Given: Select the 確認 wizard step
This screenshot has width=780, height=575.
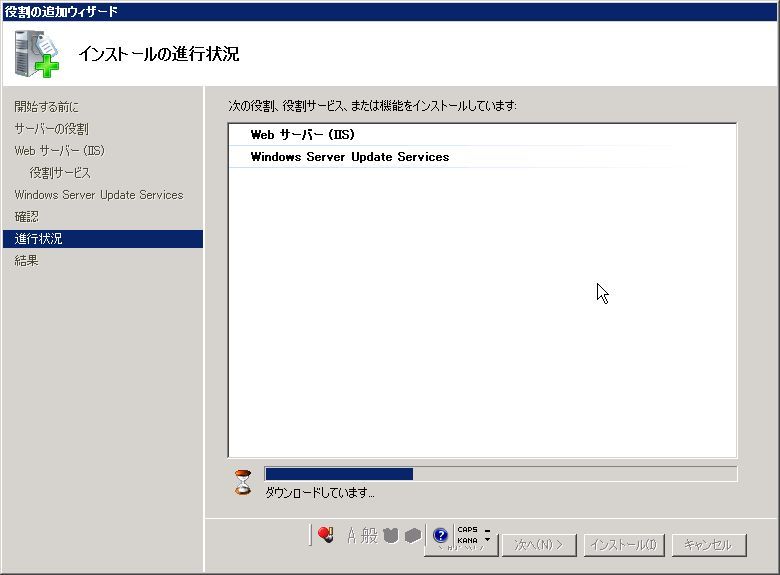Looking at the screenshot, I should point(26,216).
